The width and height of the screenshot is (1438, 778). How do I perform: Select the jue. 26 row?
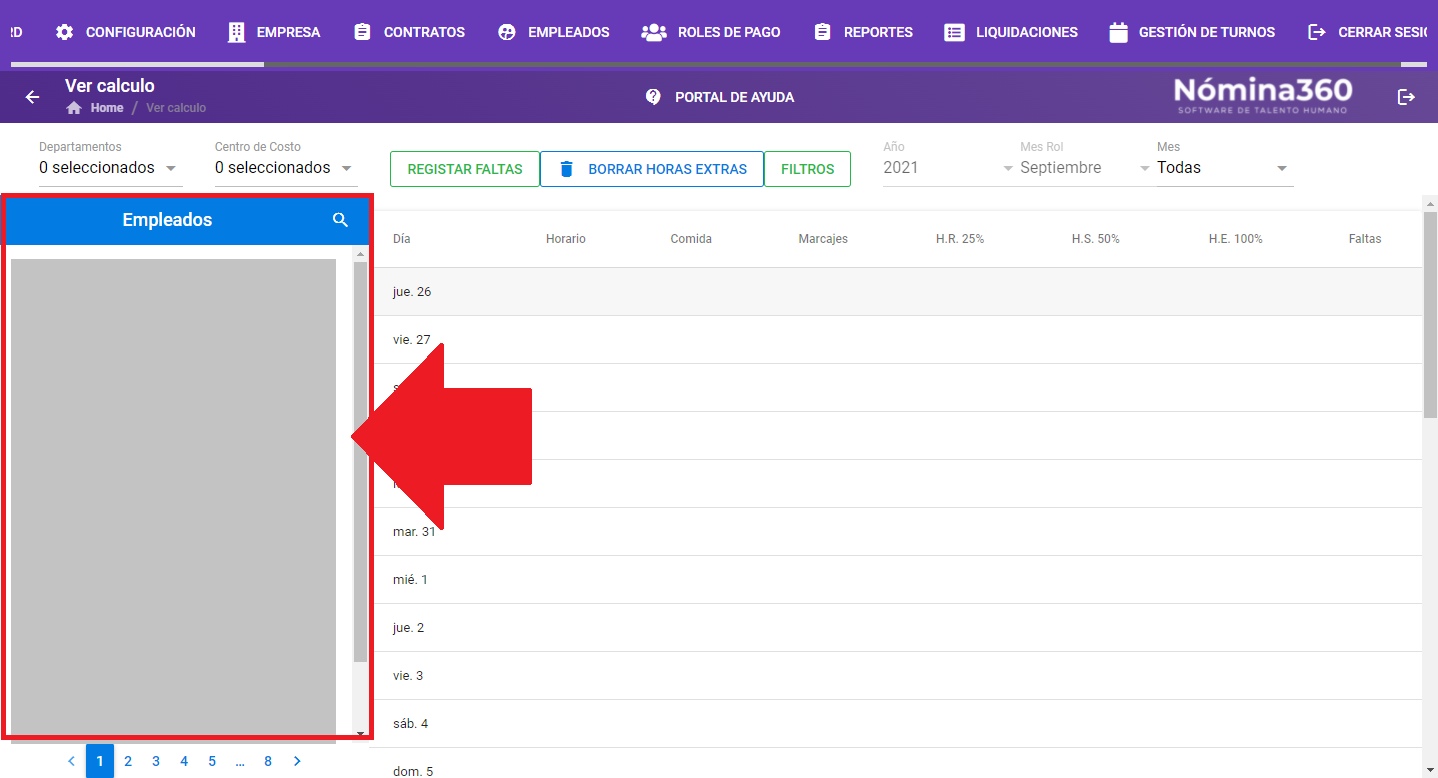click(896, 292)
